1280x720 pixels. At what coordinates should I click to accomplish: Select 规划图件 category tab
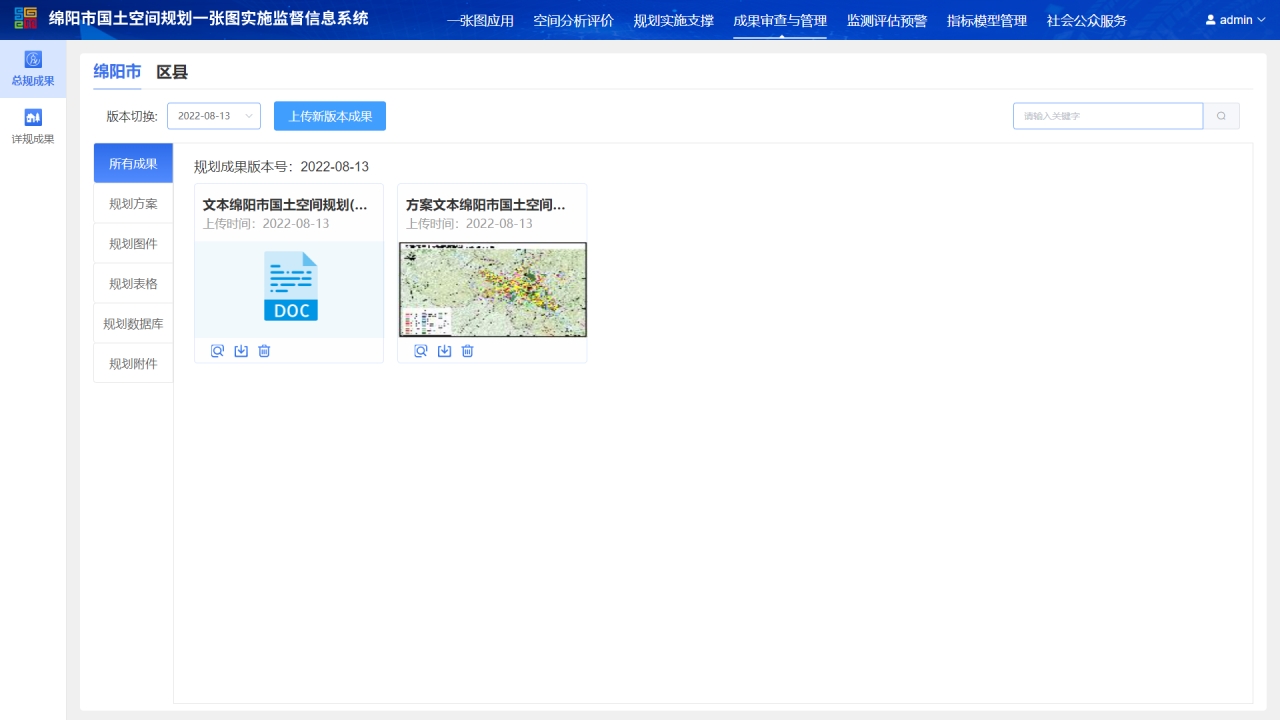133,243
